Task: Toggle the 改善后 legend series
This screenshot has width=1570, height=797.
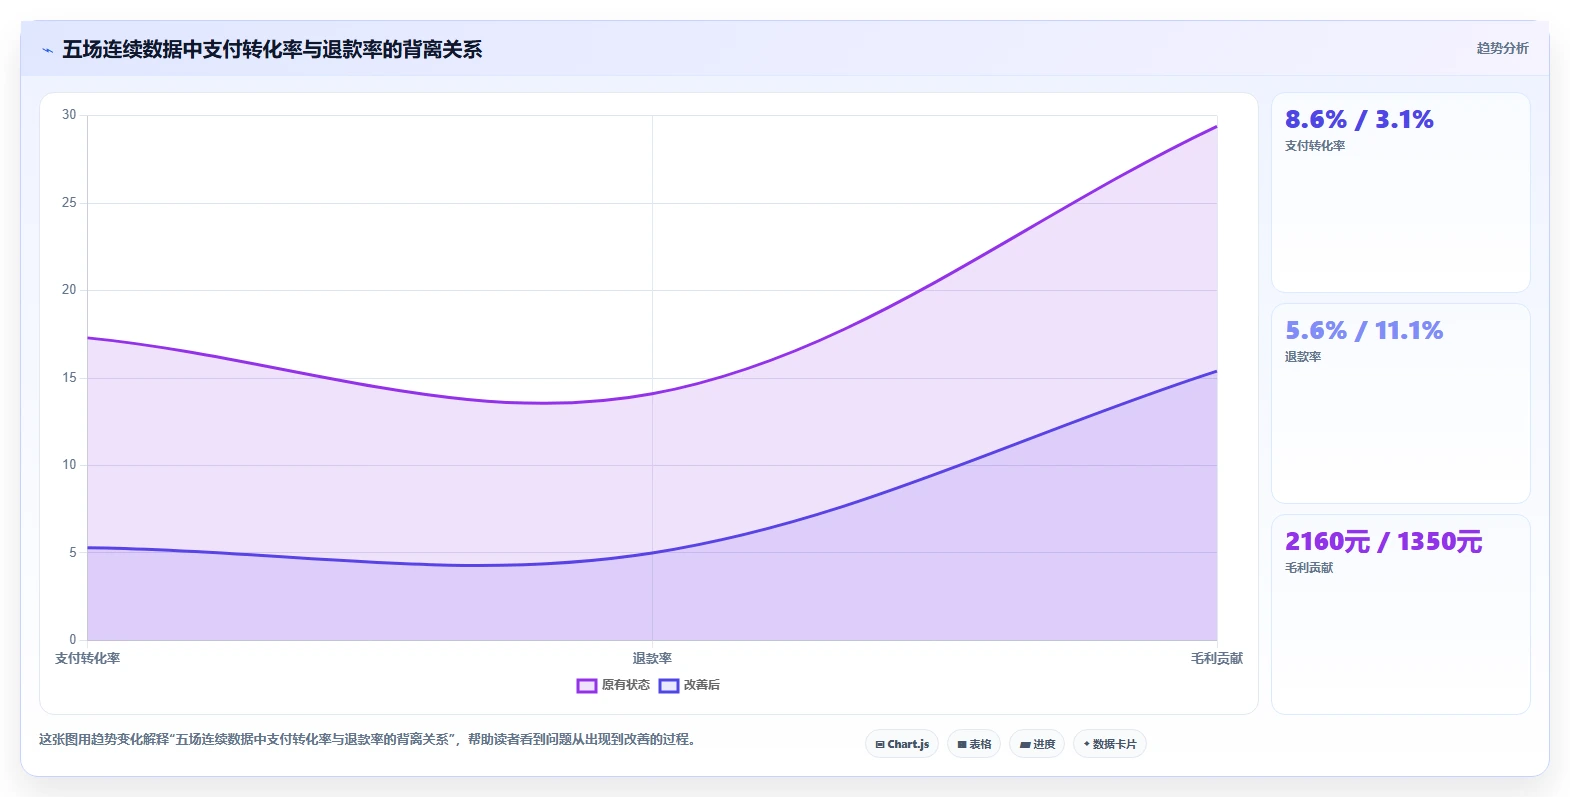Action: 689,685
